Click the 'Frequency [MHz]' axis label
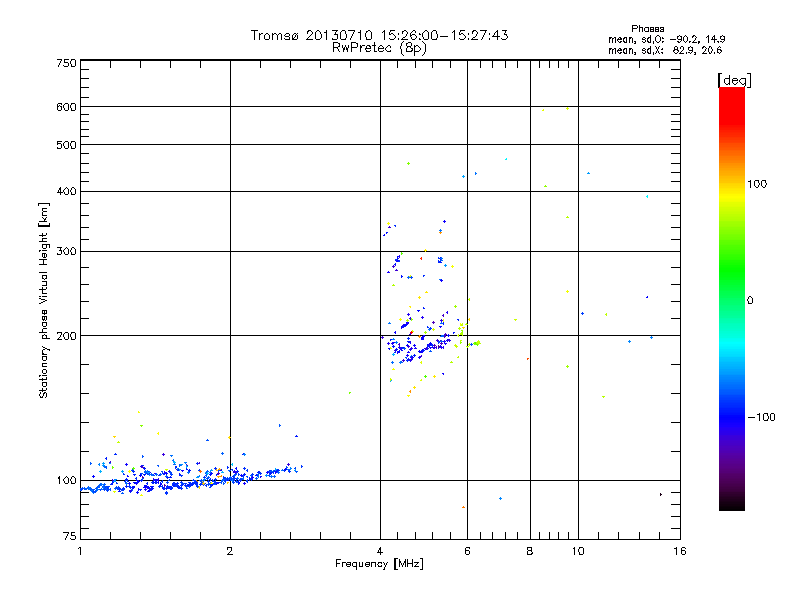This screenshot has width=800, height=600. tap(379, 564)
